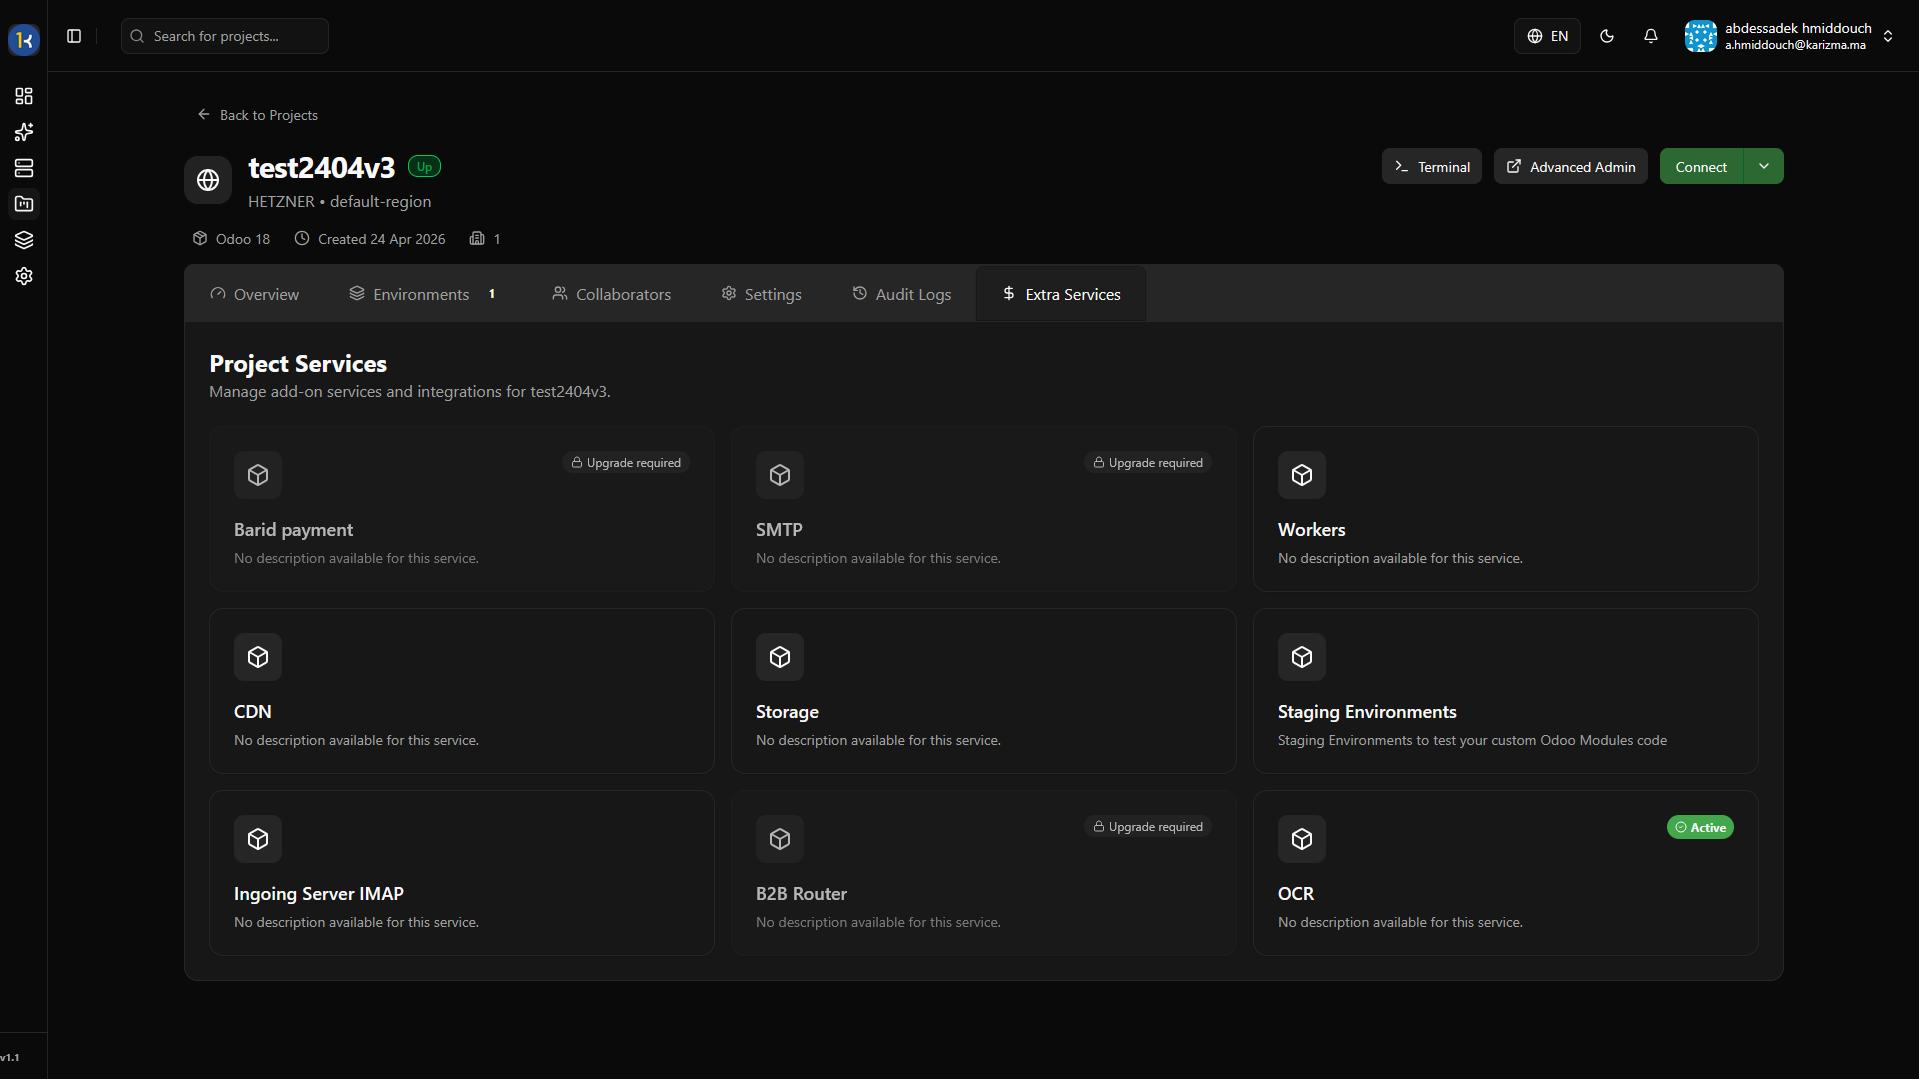Click the Barid payment service icon

coord(258,475)
